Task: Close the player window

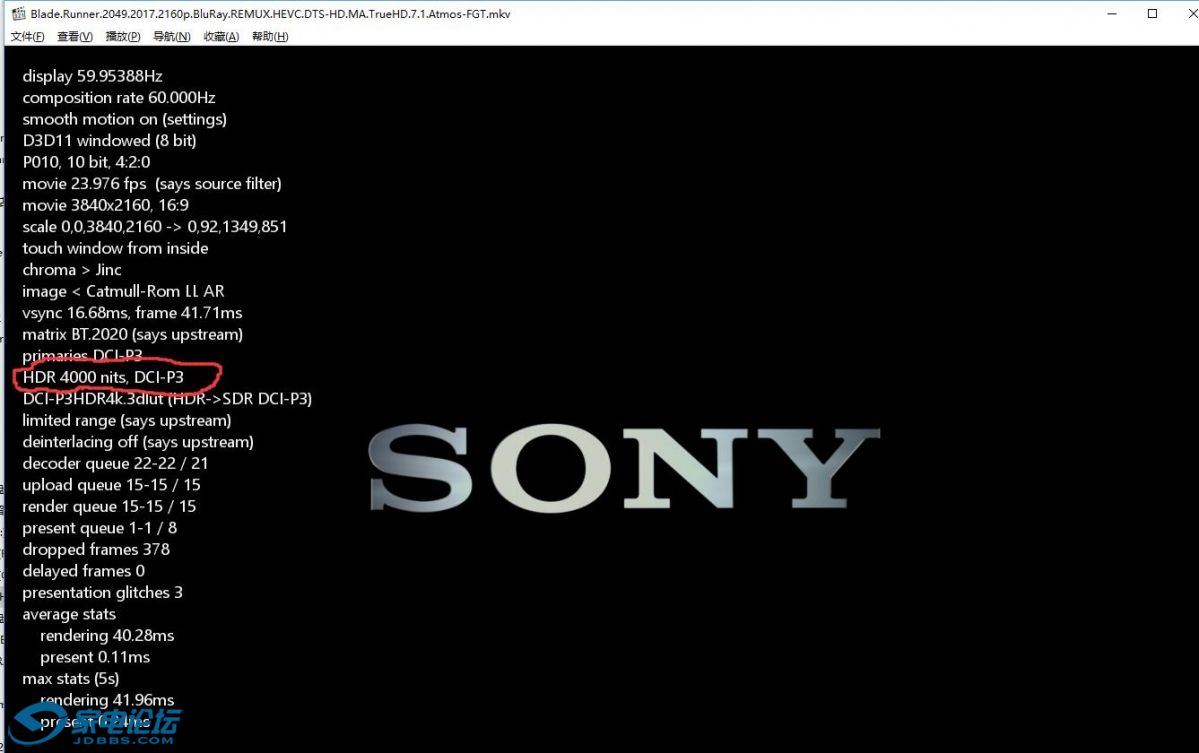Action: tap(1182, 15)
